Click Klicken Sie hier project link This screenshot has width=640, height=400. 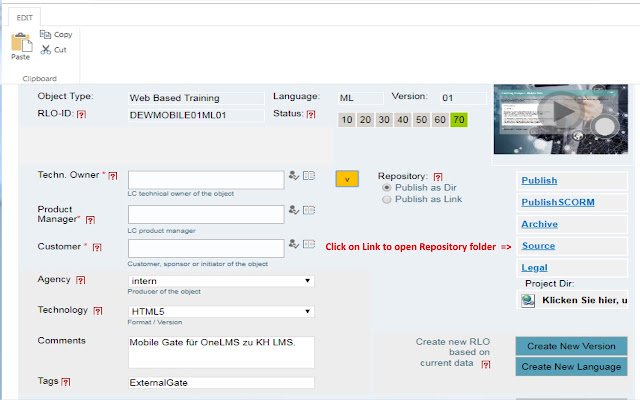[x=584, y=300]
